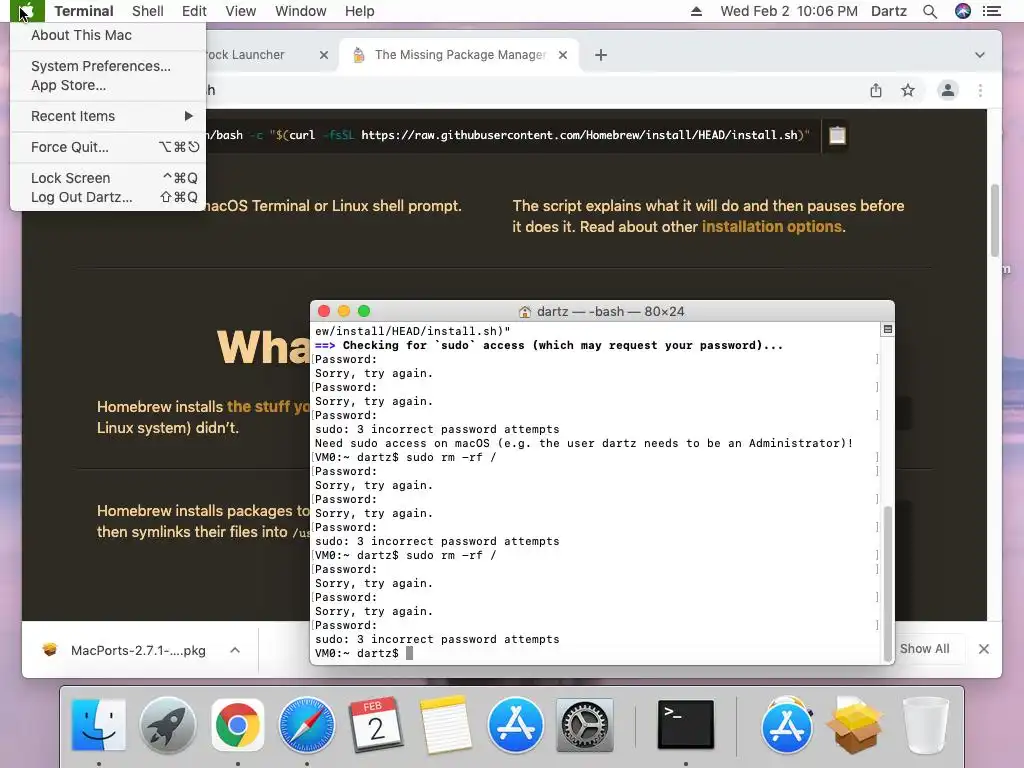Open the Terminal app menu
This screenshot has height=768, width=1024.
click(84, 11)
